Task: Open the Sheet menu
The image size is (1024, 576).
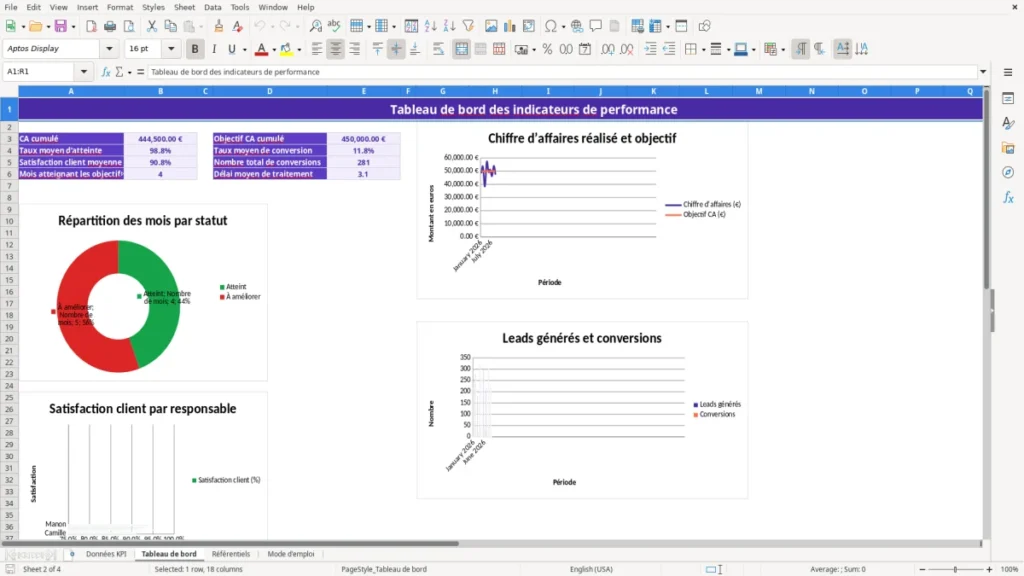Action: 184,7
